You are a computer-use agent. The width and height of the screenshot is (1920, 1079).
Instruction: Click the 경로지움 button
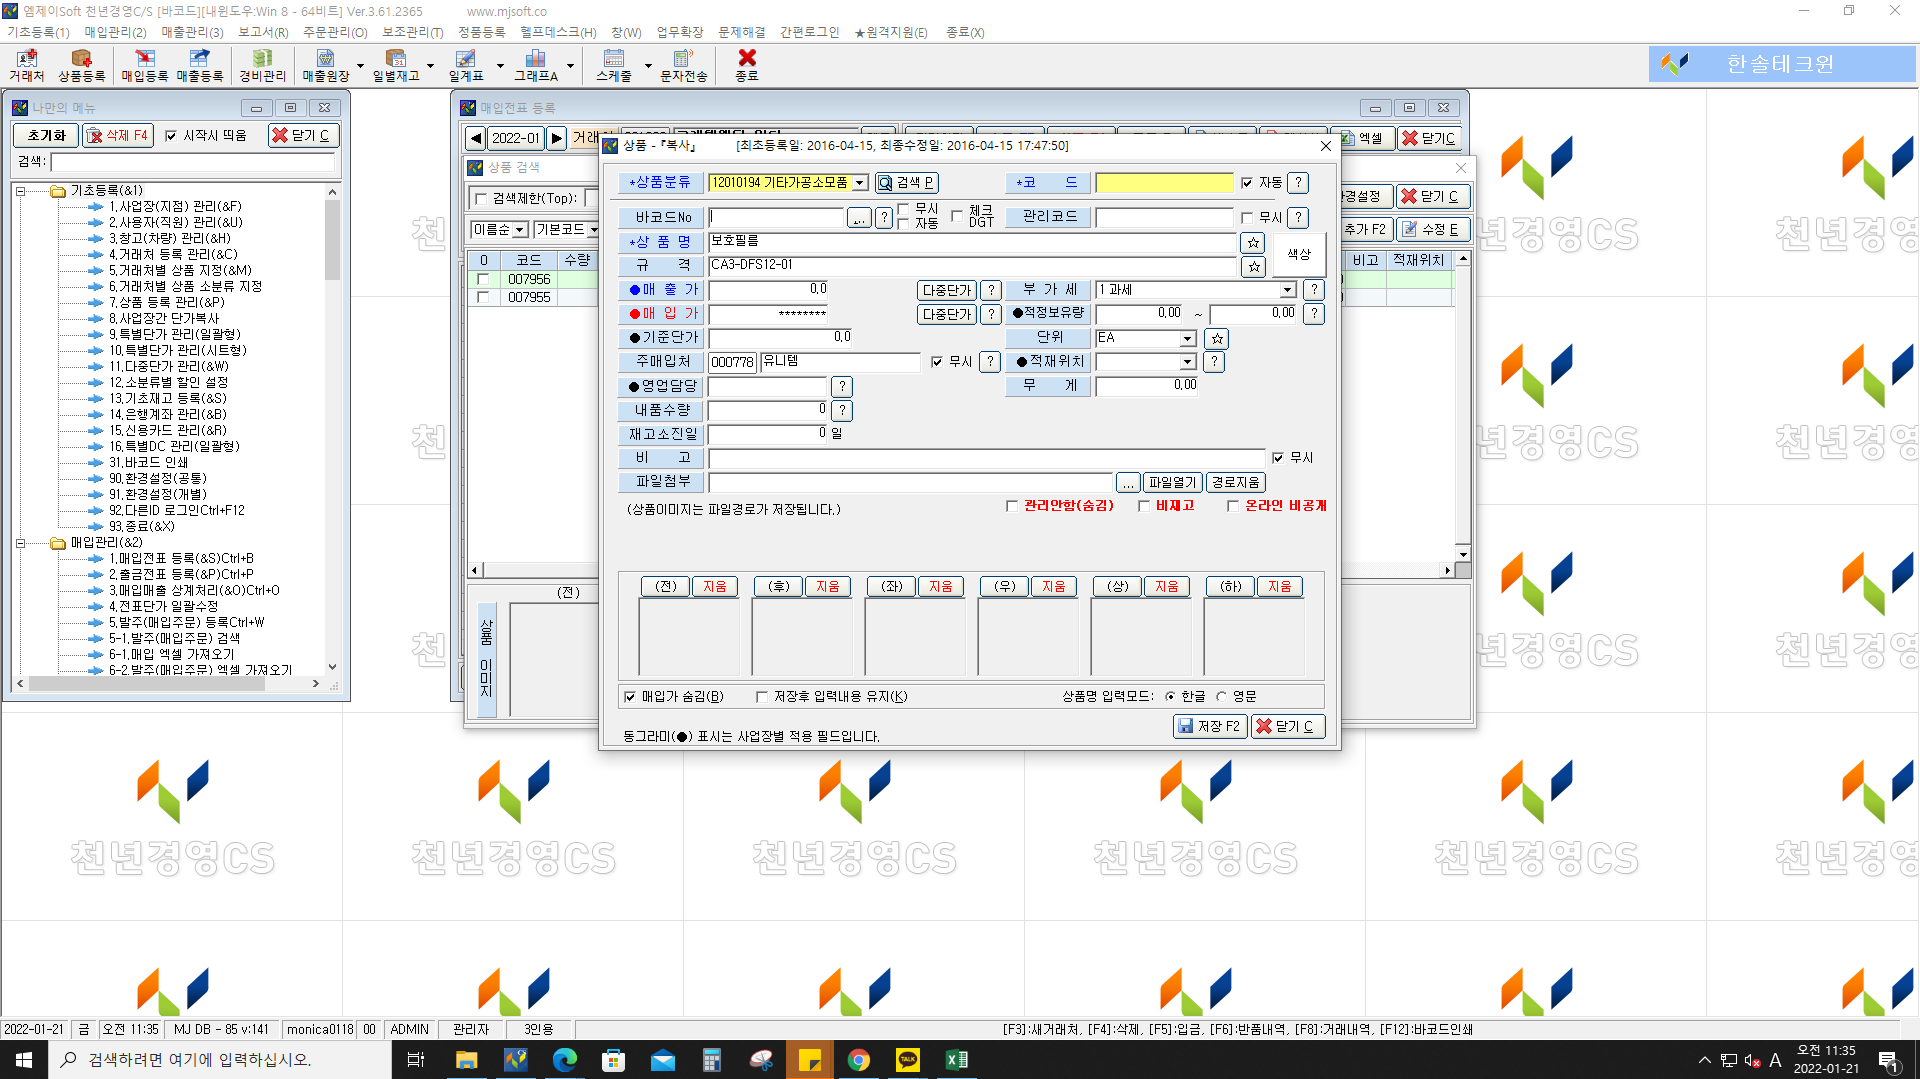(1236, 483)
